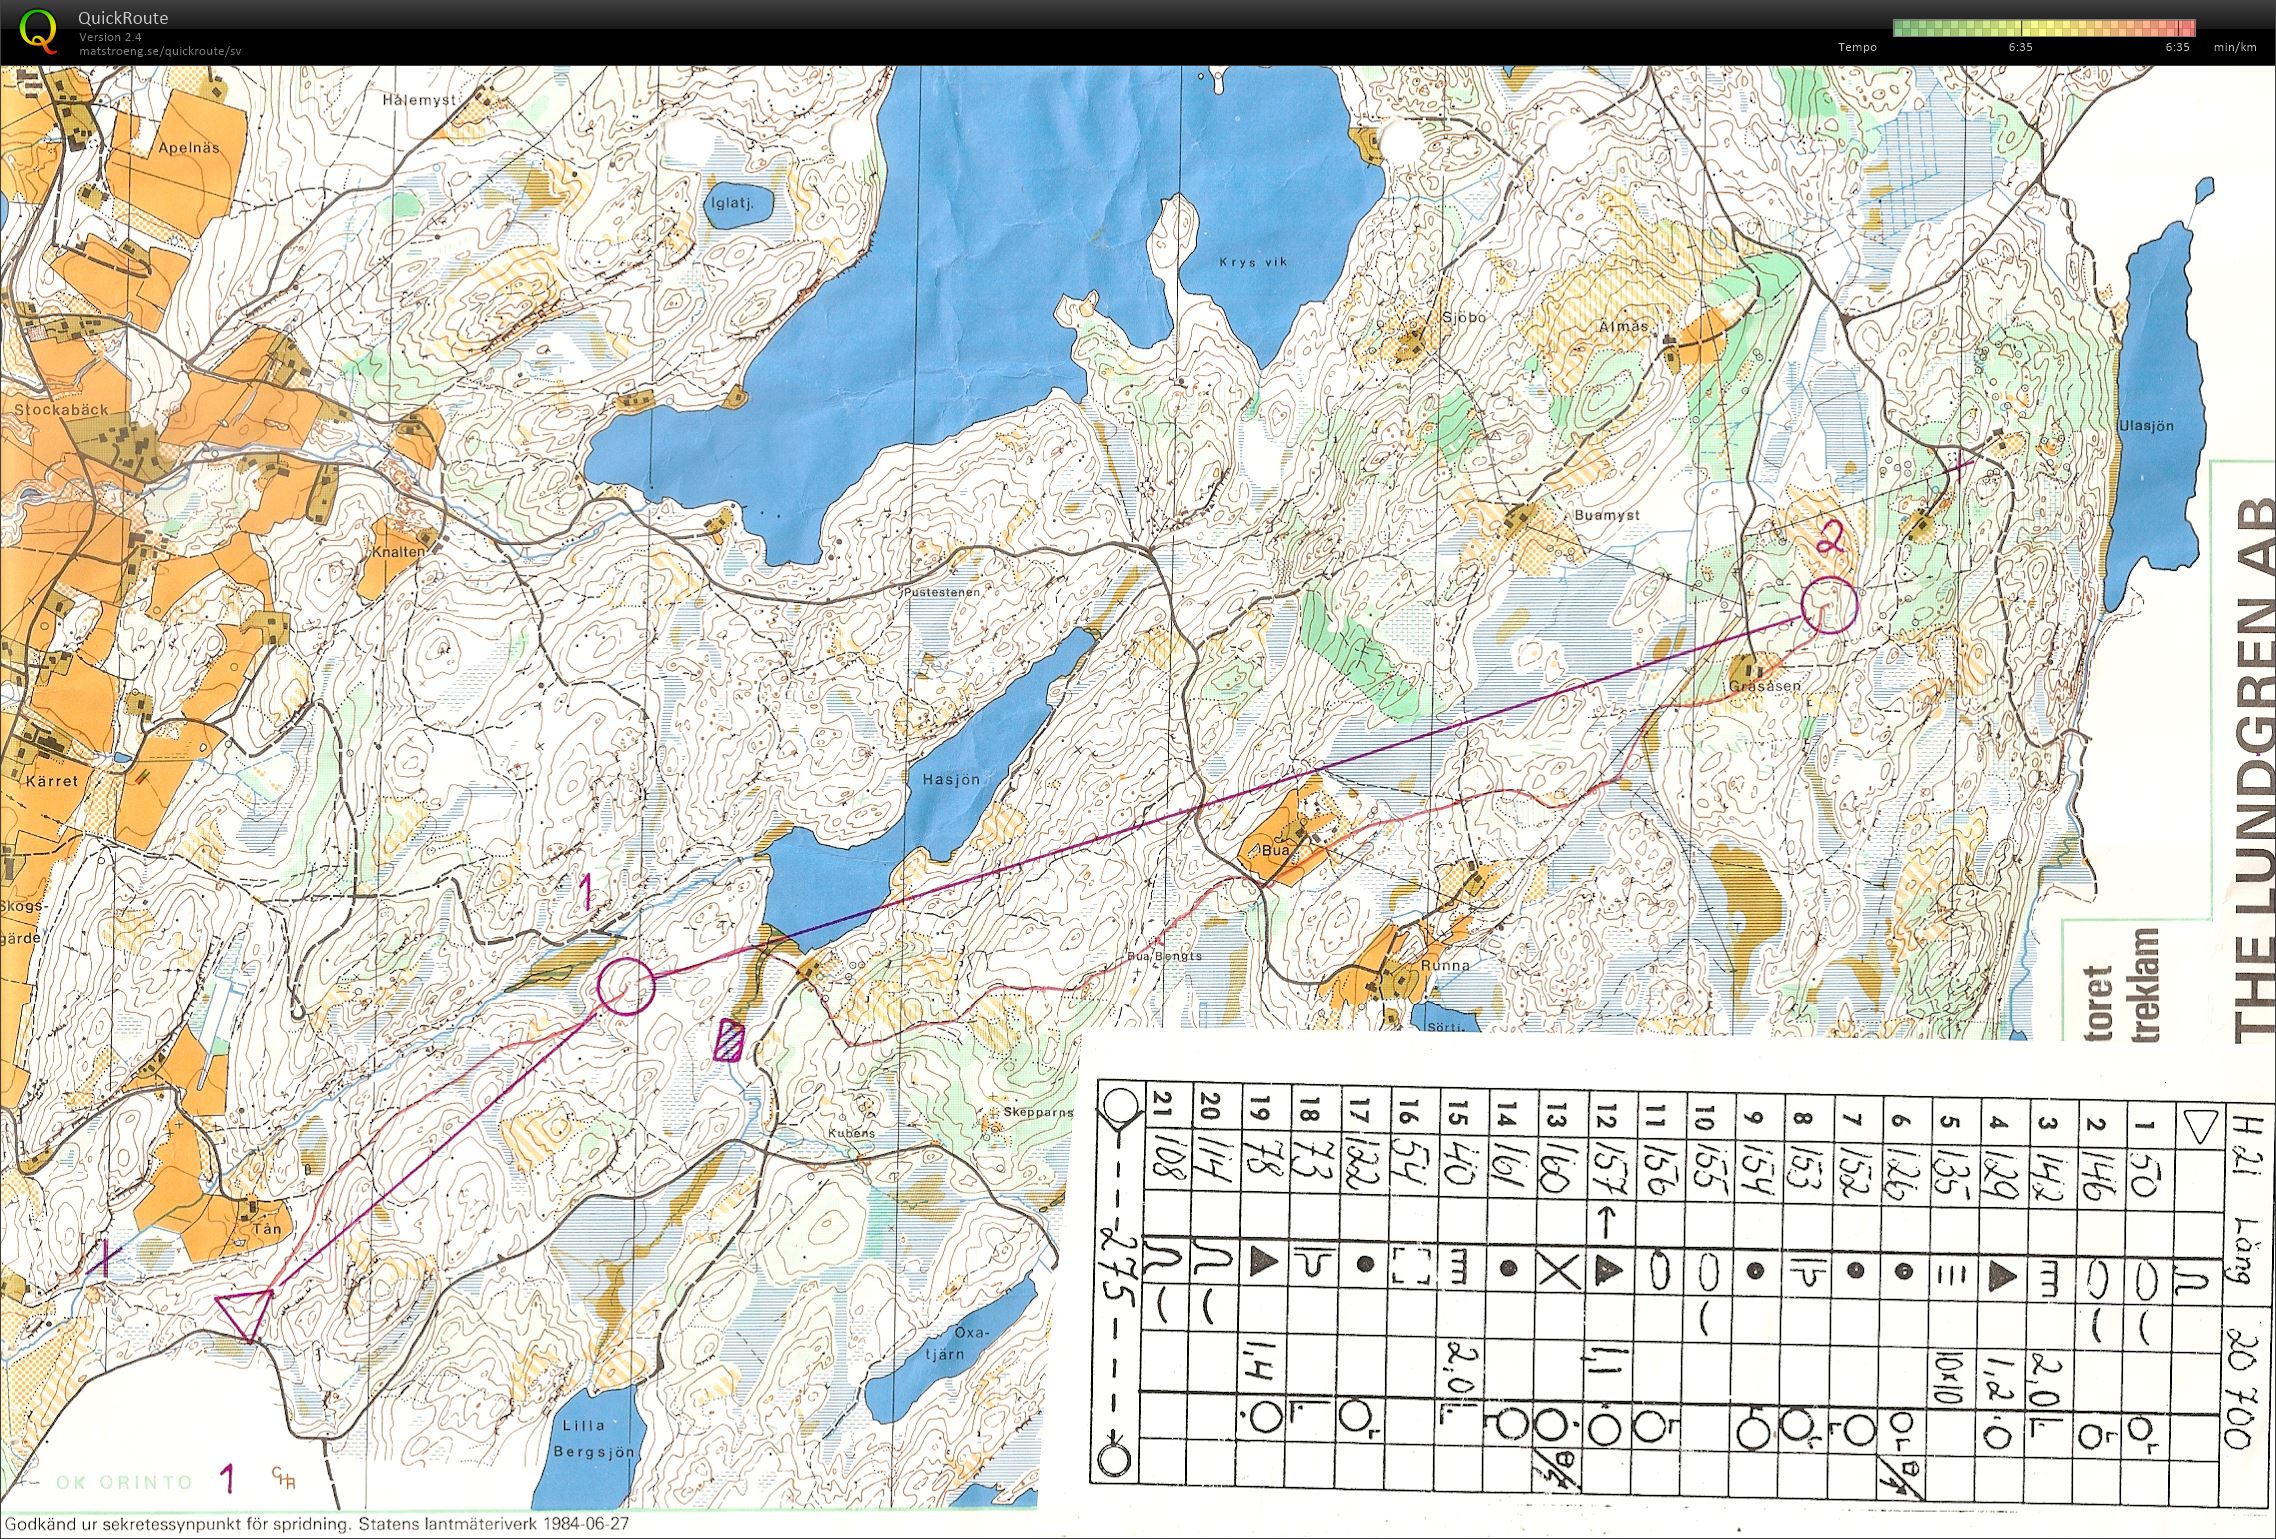Click the Tempo color gradient bar
This screenshot has height=1539, width=2276.
2044,28
